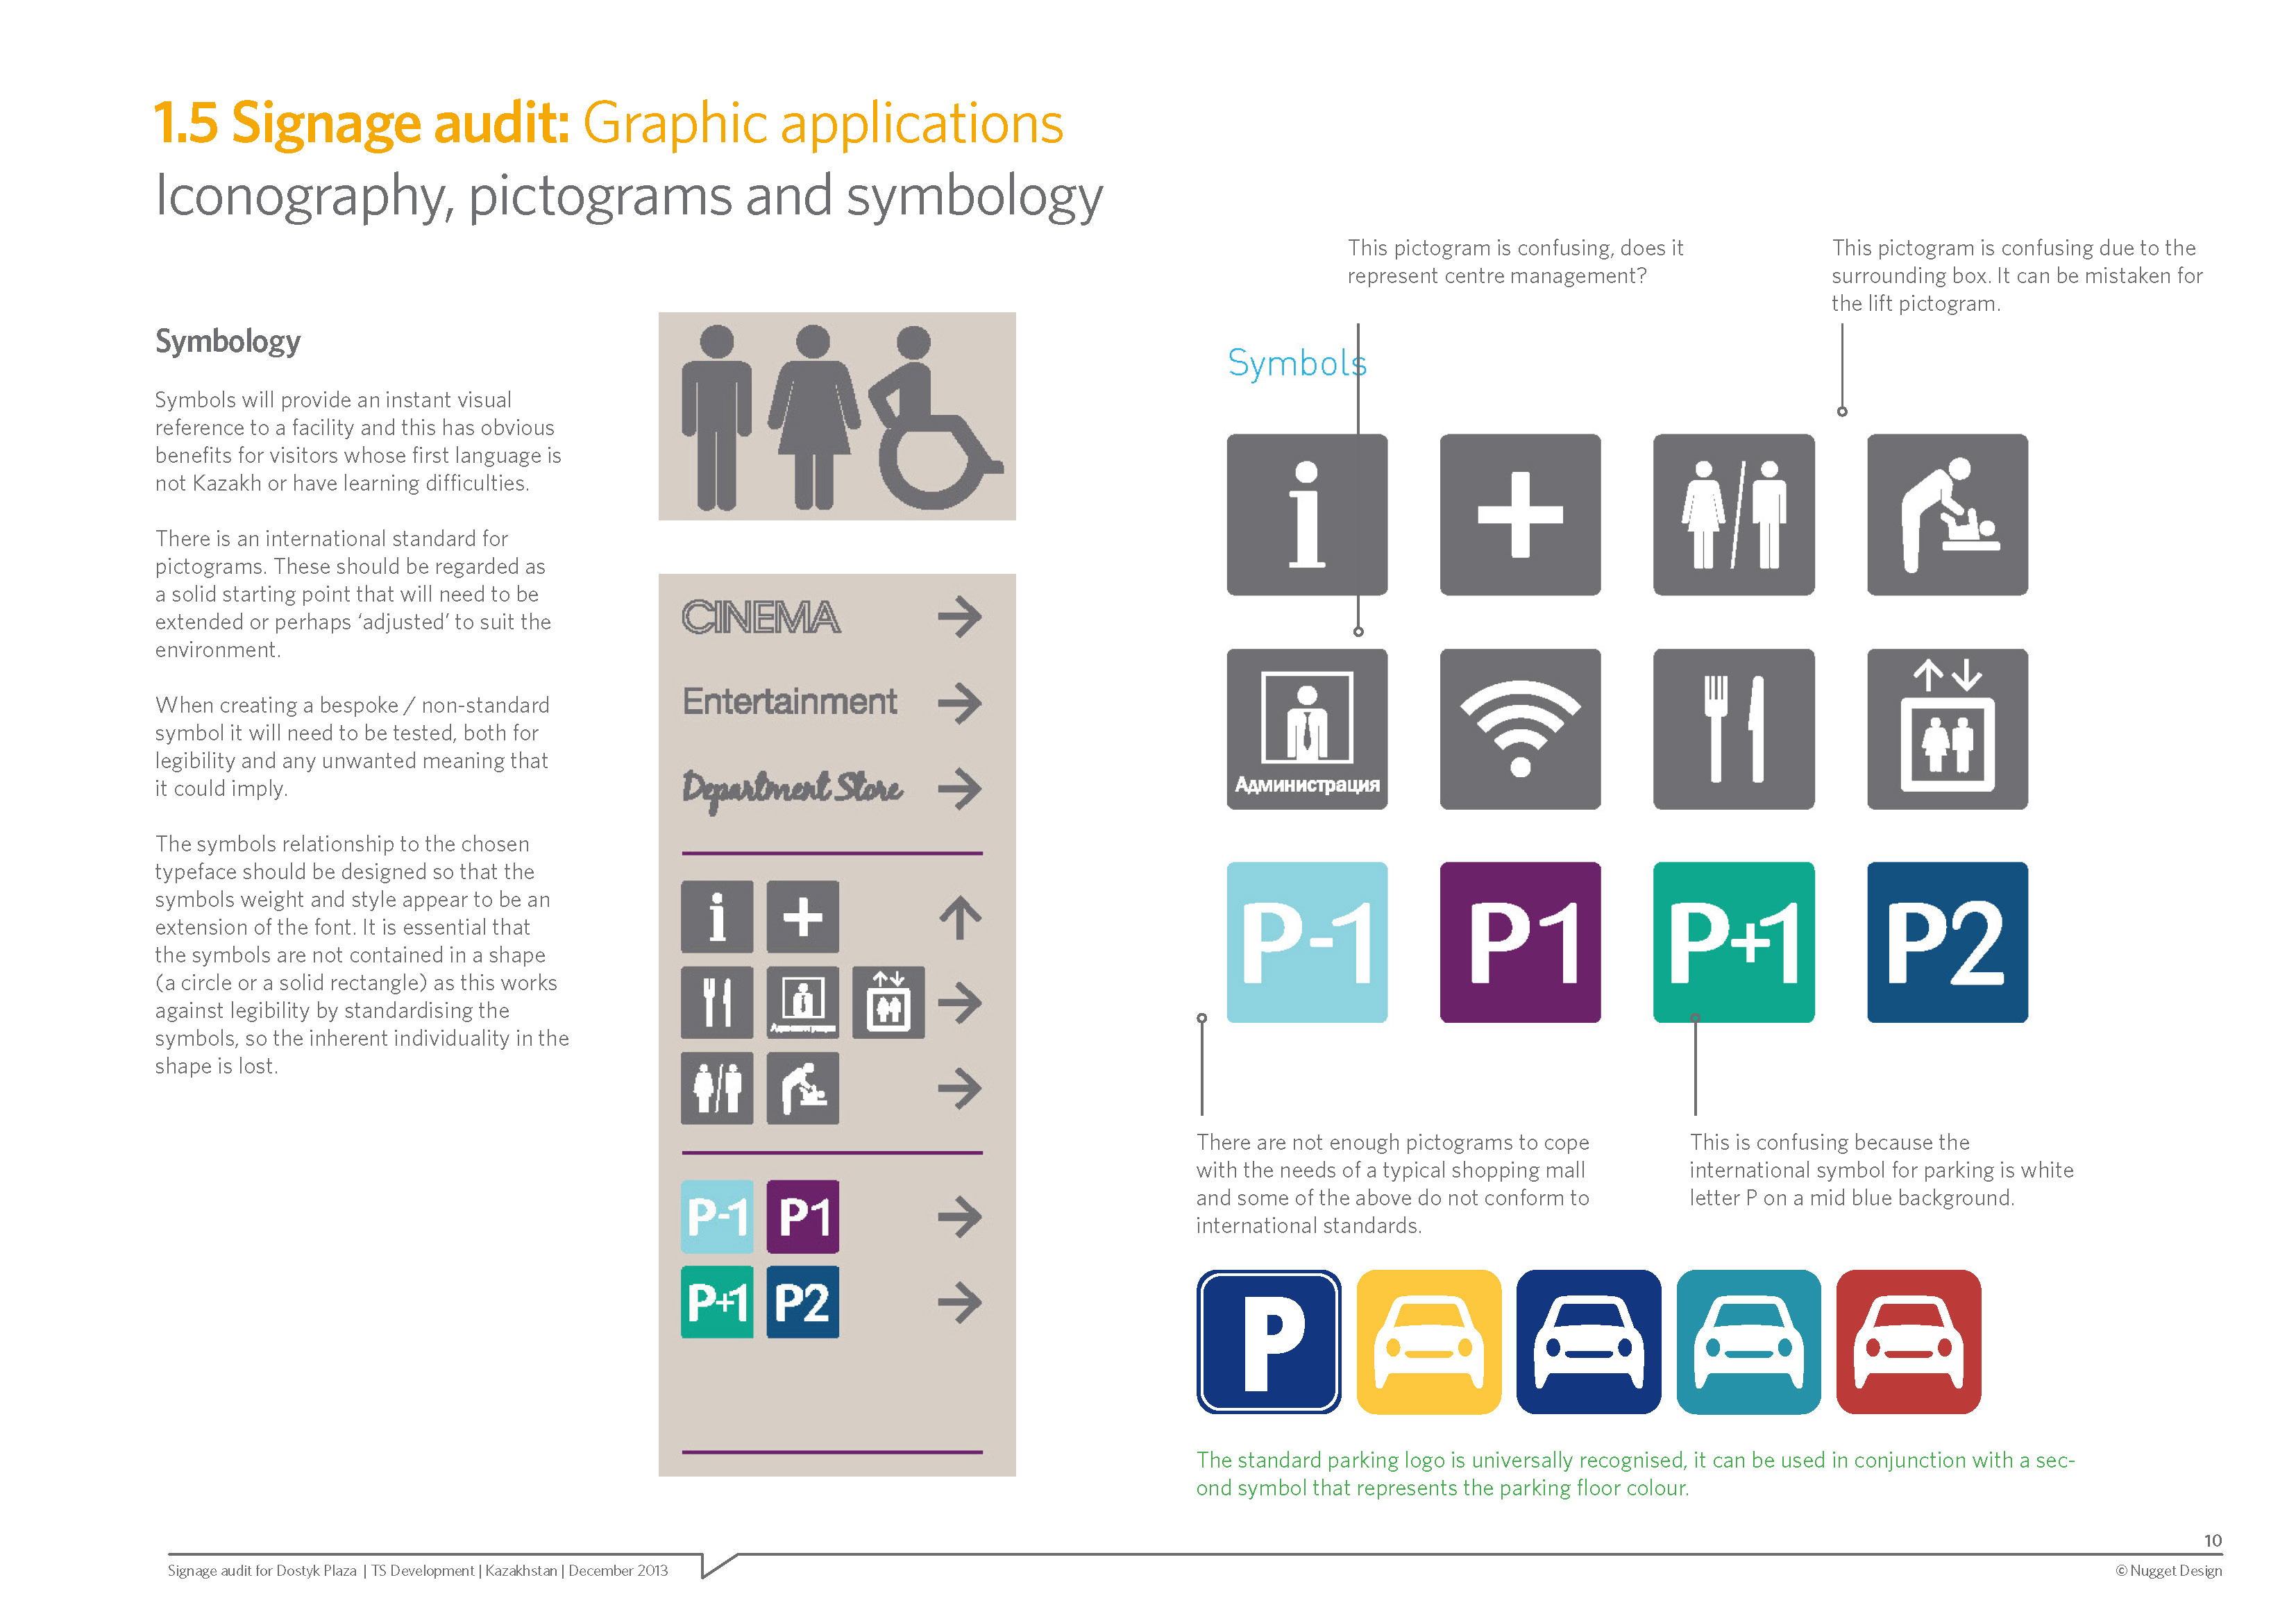
Task: Click the small info icon on signboard
Action: [717, 917]
